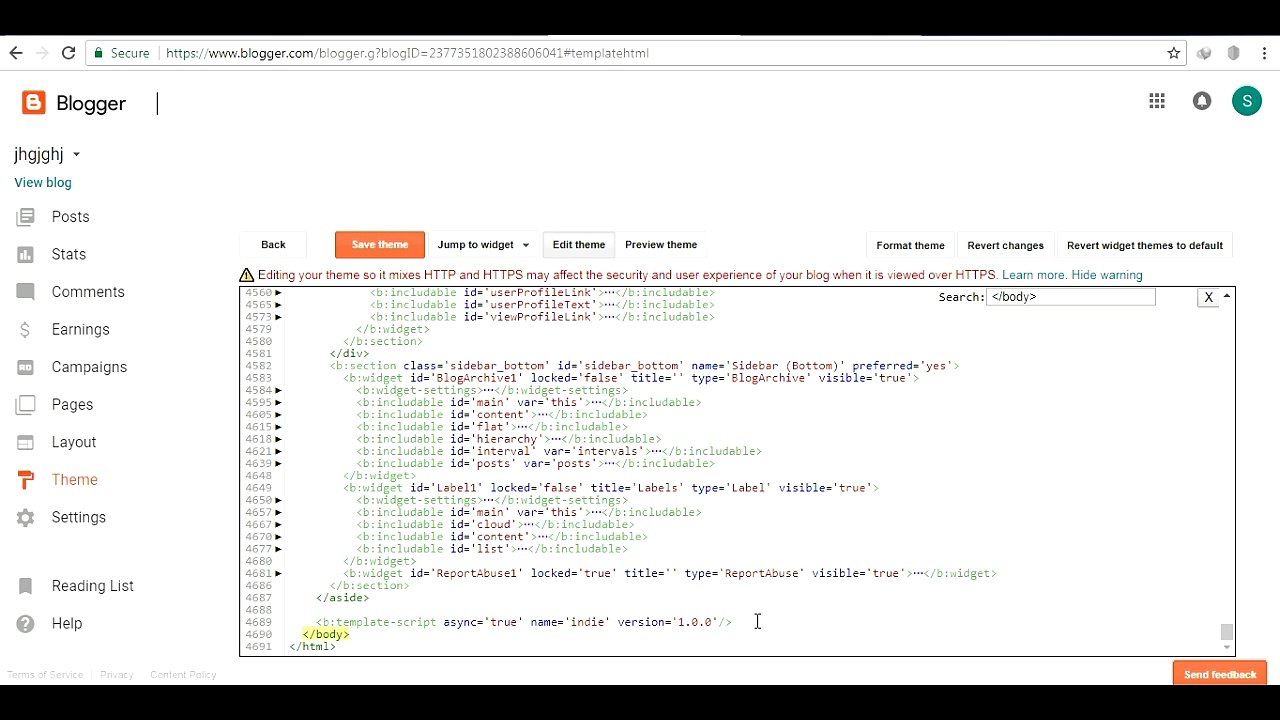
Task: Click the Earnings dollar icon
Action: coord(26,329)
